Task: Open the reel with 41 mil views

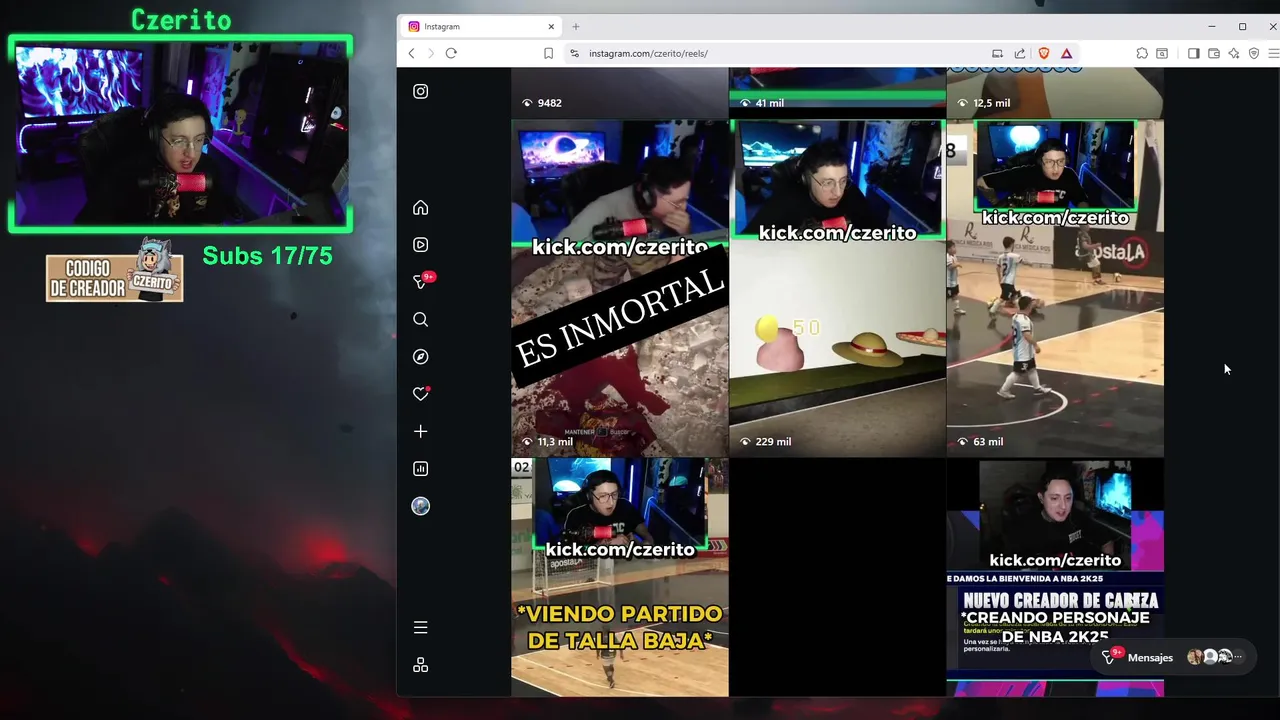Action: (x=837, y=92)
